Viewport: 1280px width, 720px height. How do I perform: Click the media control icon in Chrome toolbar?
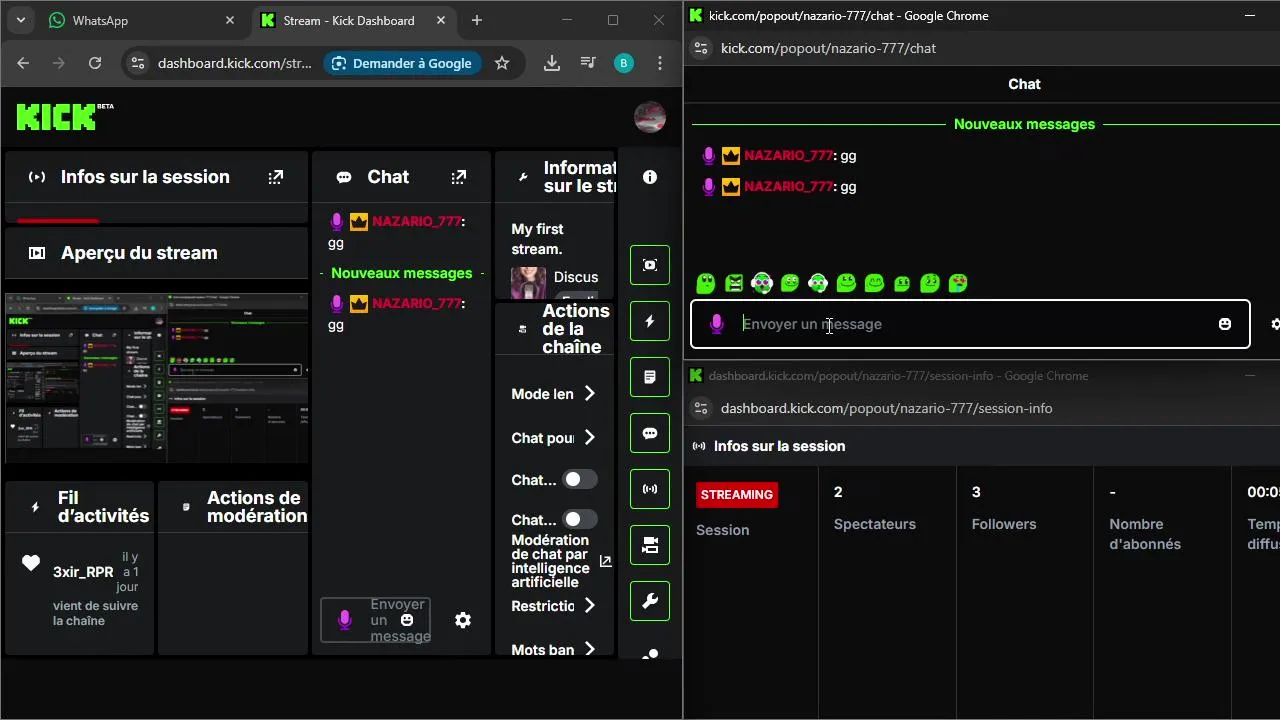point(588,63)
